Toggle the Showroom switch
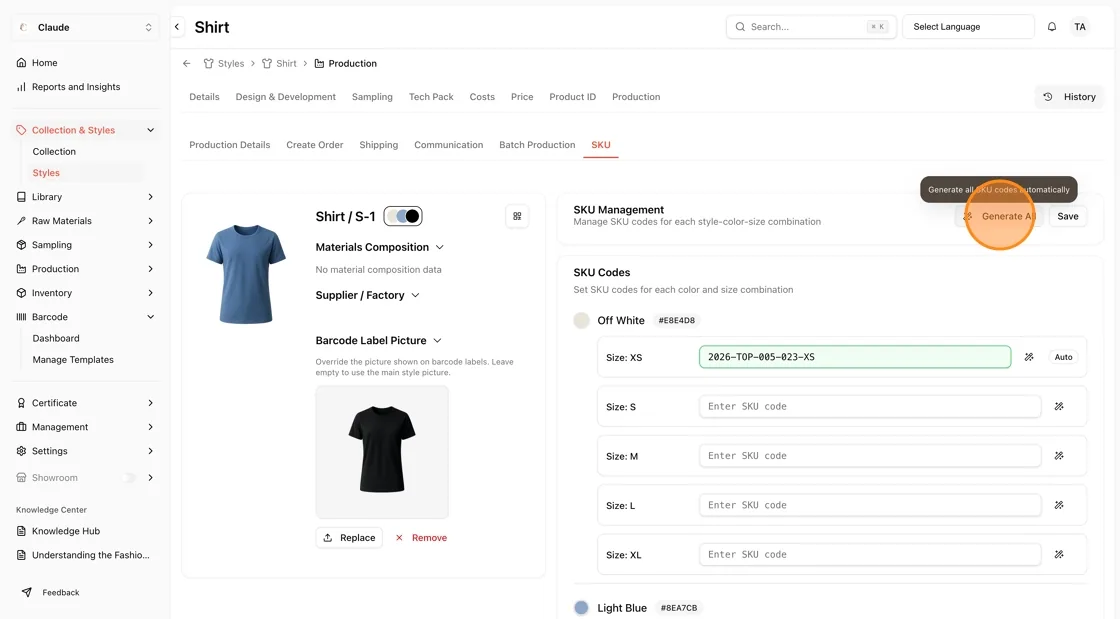 (129, 478)
